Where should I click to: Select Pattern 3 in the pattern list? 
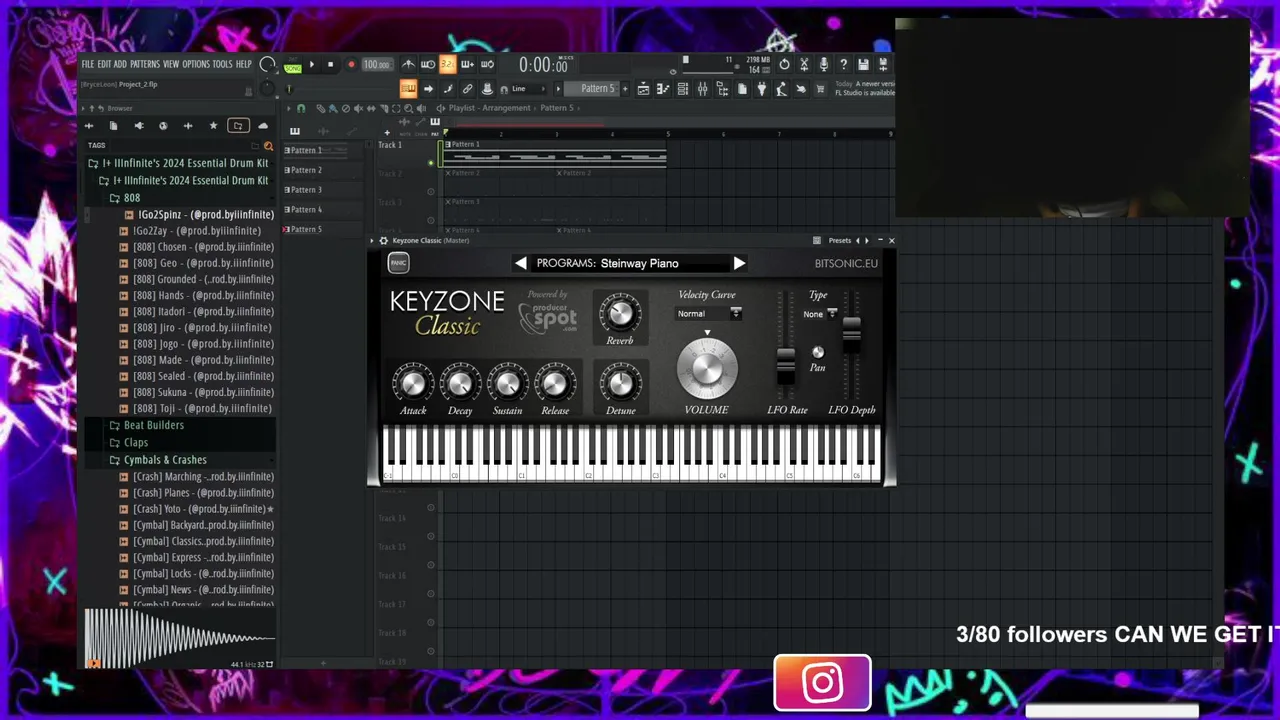[x=306, y=190]
